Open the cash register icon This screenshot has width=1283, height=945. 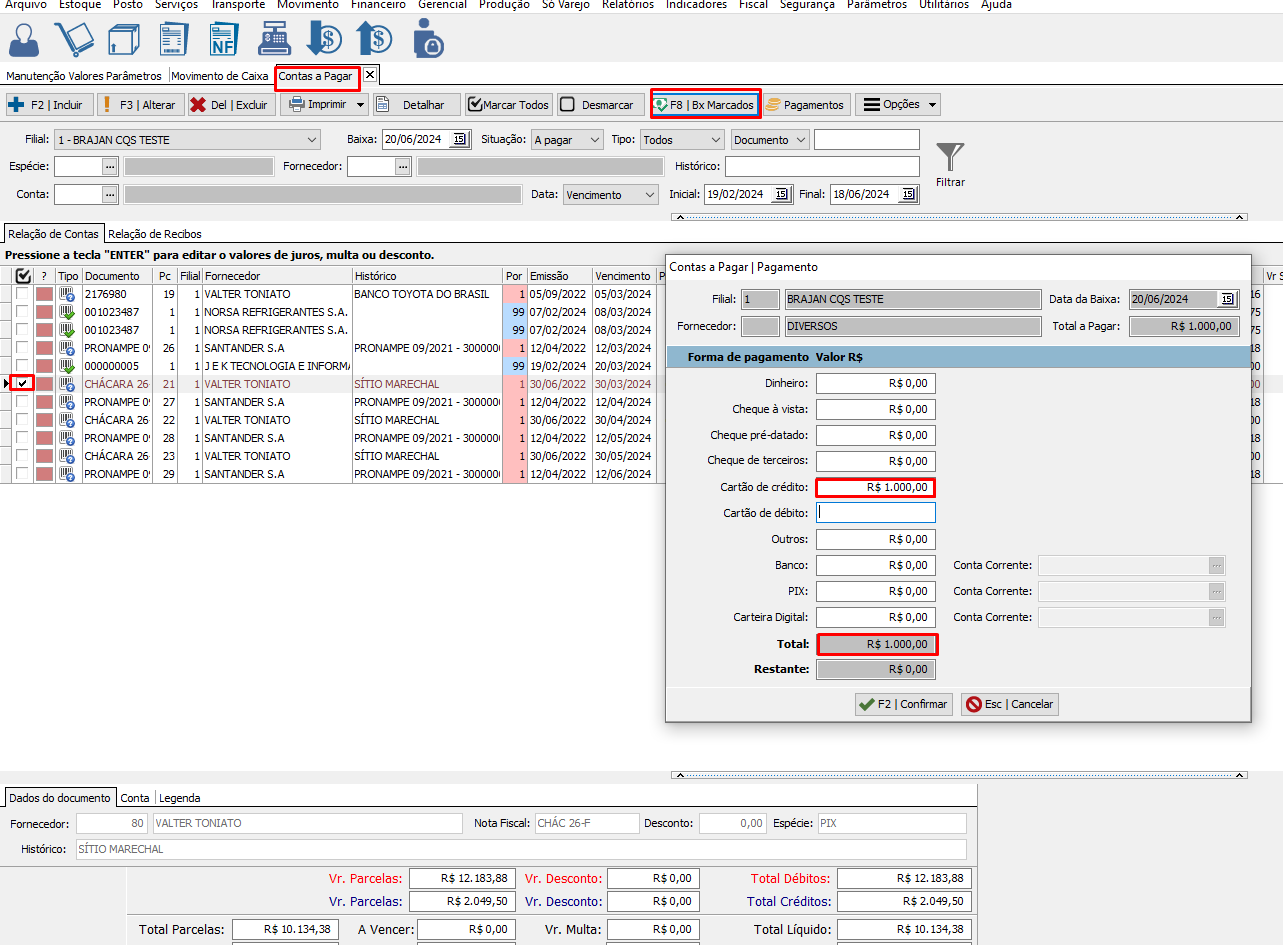[x=274, y=39]
